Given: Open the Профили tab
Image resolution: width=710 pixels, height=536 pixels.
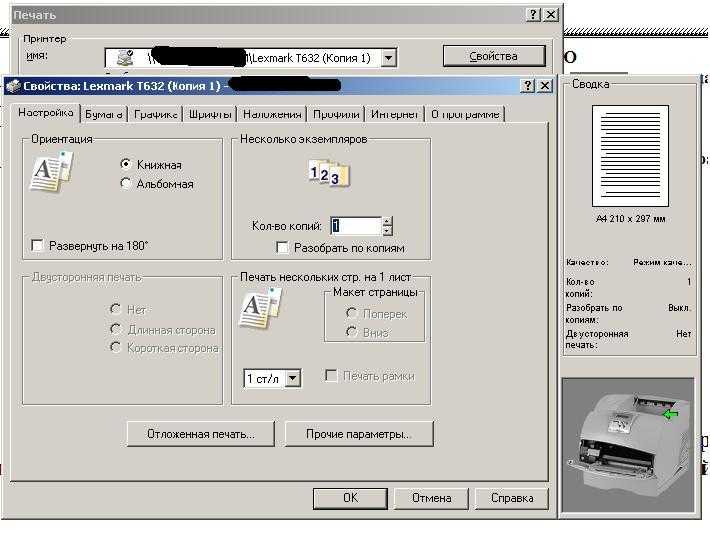Looking at the screenshot, I should 336,114.
